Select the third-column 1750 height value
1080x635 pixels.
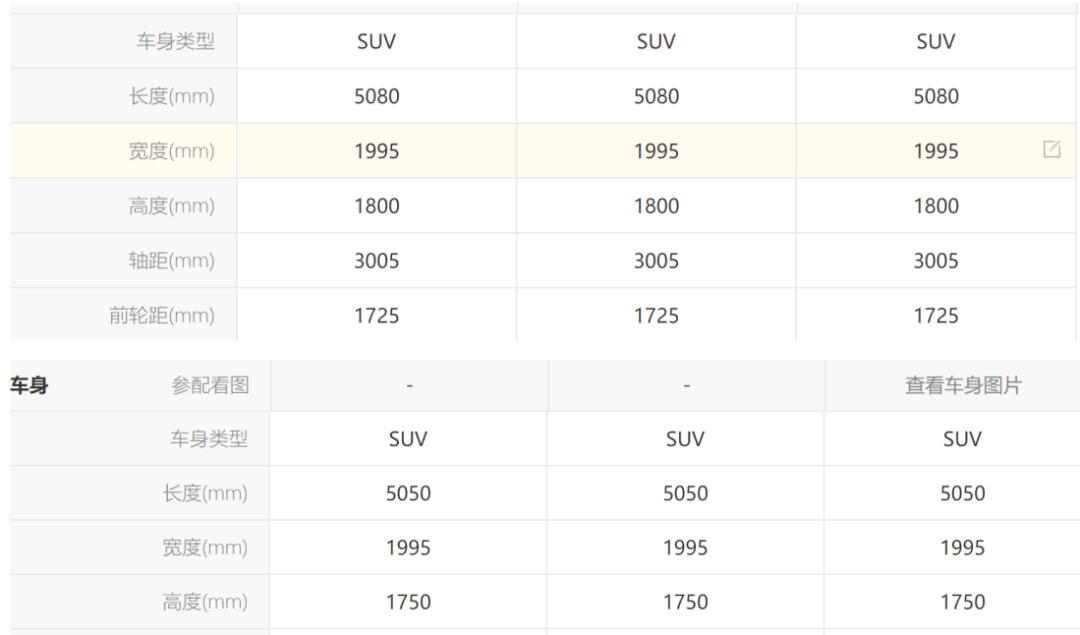(963, 602)
